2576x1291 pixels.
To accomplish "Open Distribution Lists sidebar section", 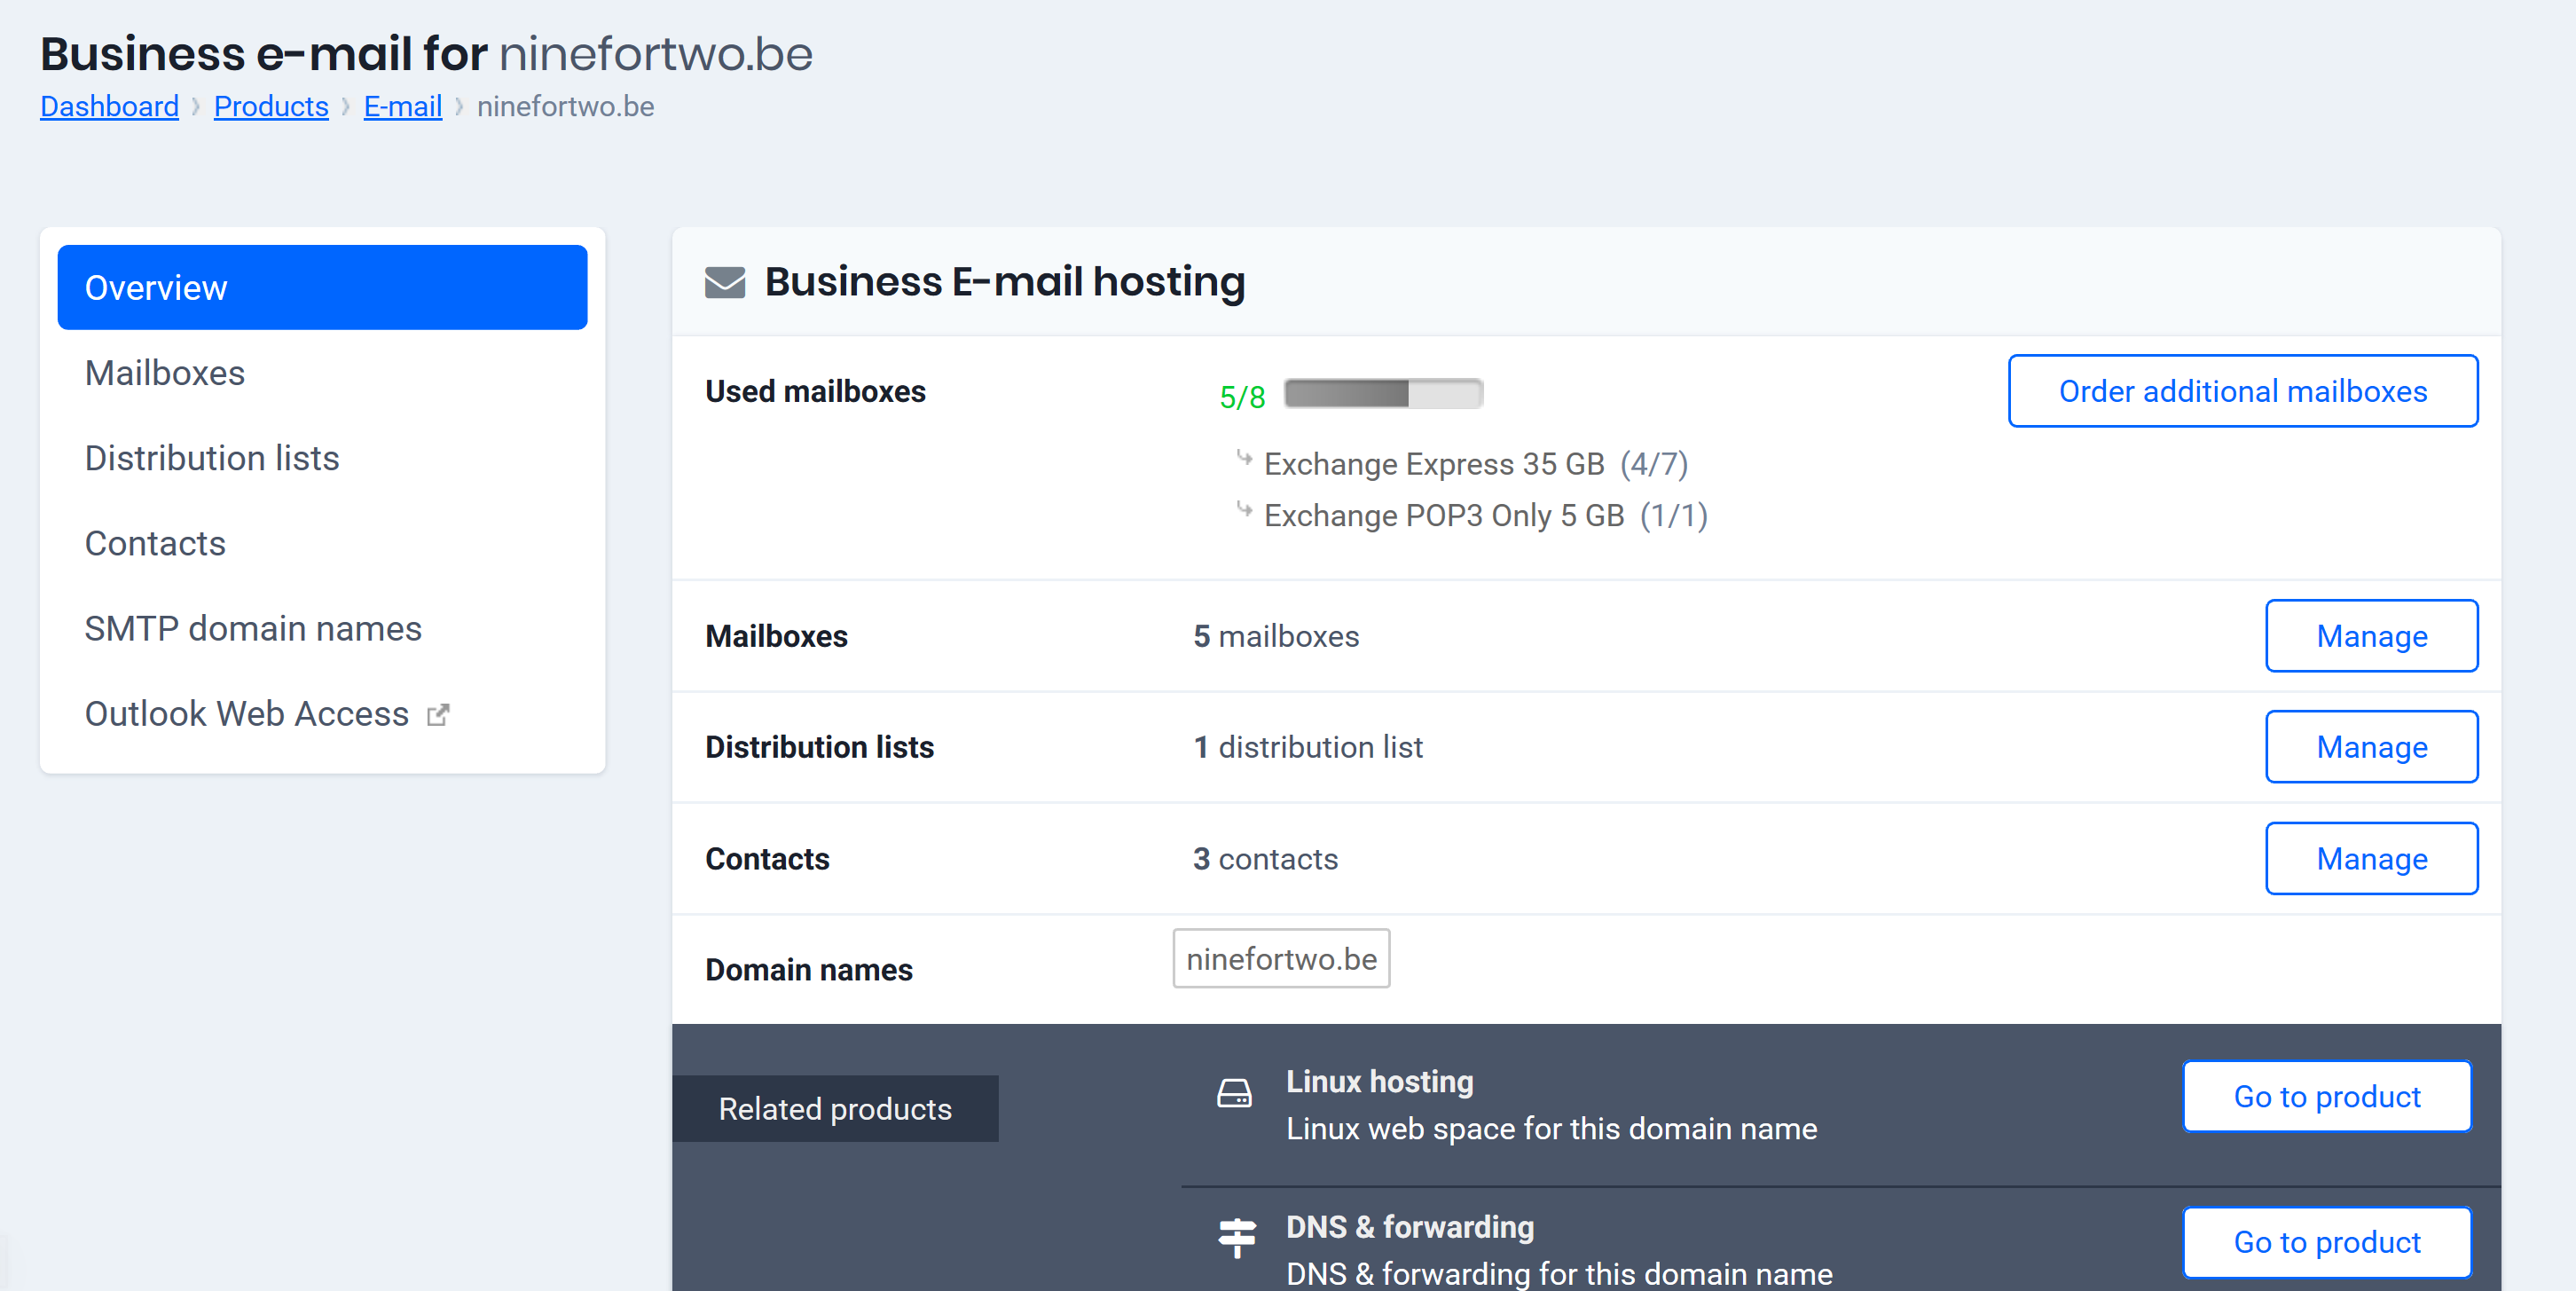I will (x=211, y=458).
